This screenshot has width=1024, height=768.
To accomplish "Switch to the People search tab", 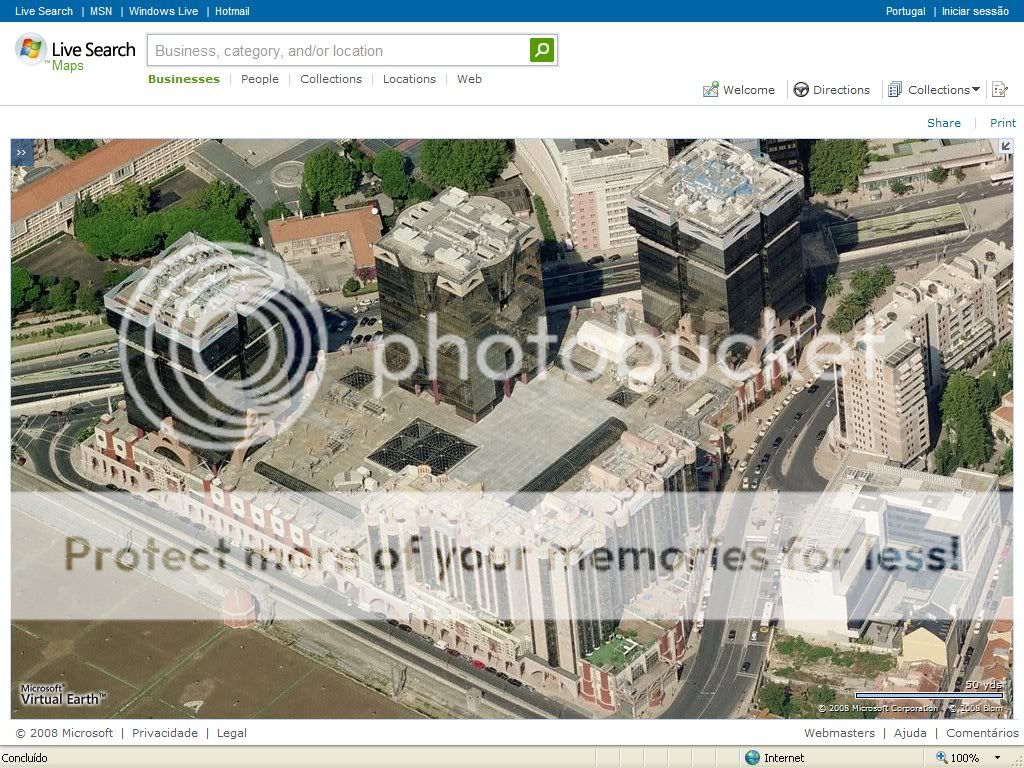I will point(260,79).
